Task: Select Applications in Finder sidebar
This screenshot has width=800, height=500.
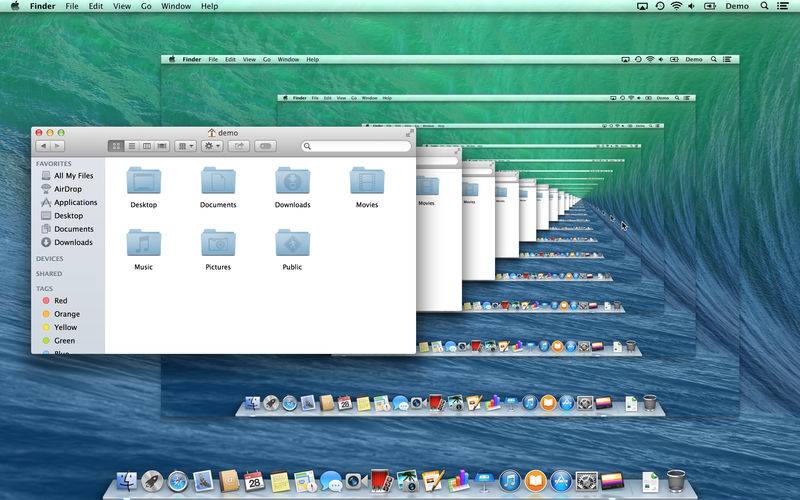Action: tap(69, 202)
